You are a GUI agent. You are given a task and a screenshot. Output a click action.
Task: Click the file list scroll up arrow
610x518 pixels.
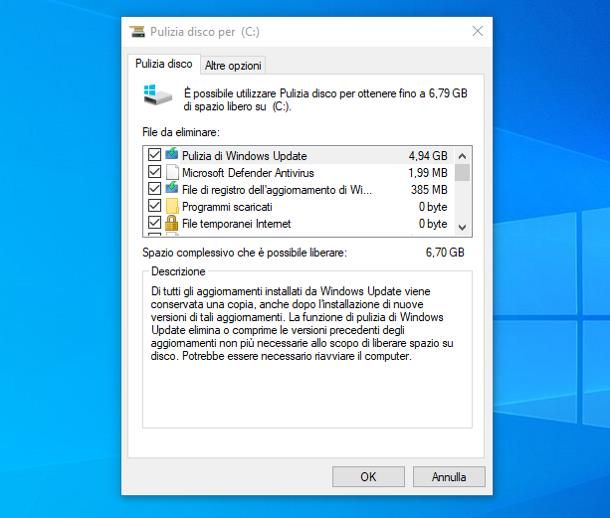click(x=462, y=155)
